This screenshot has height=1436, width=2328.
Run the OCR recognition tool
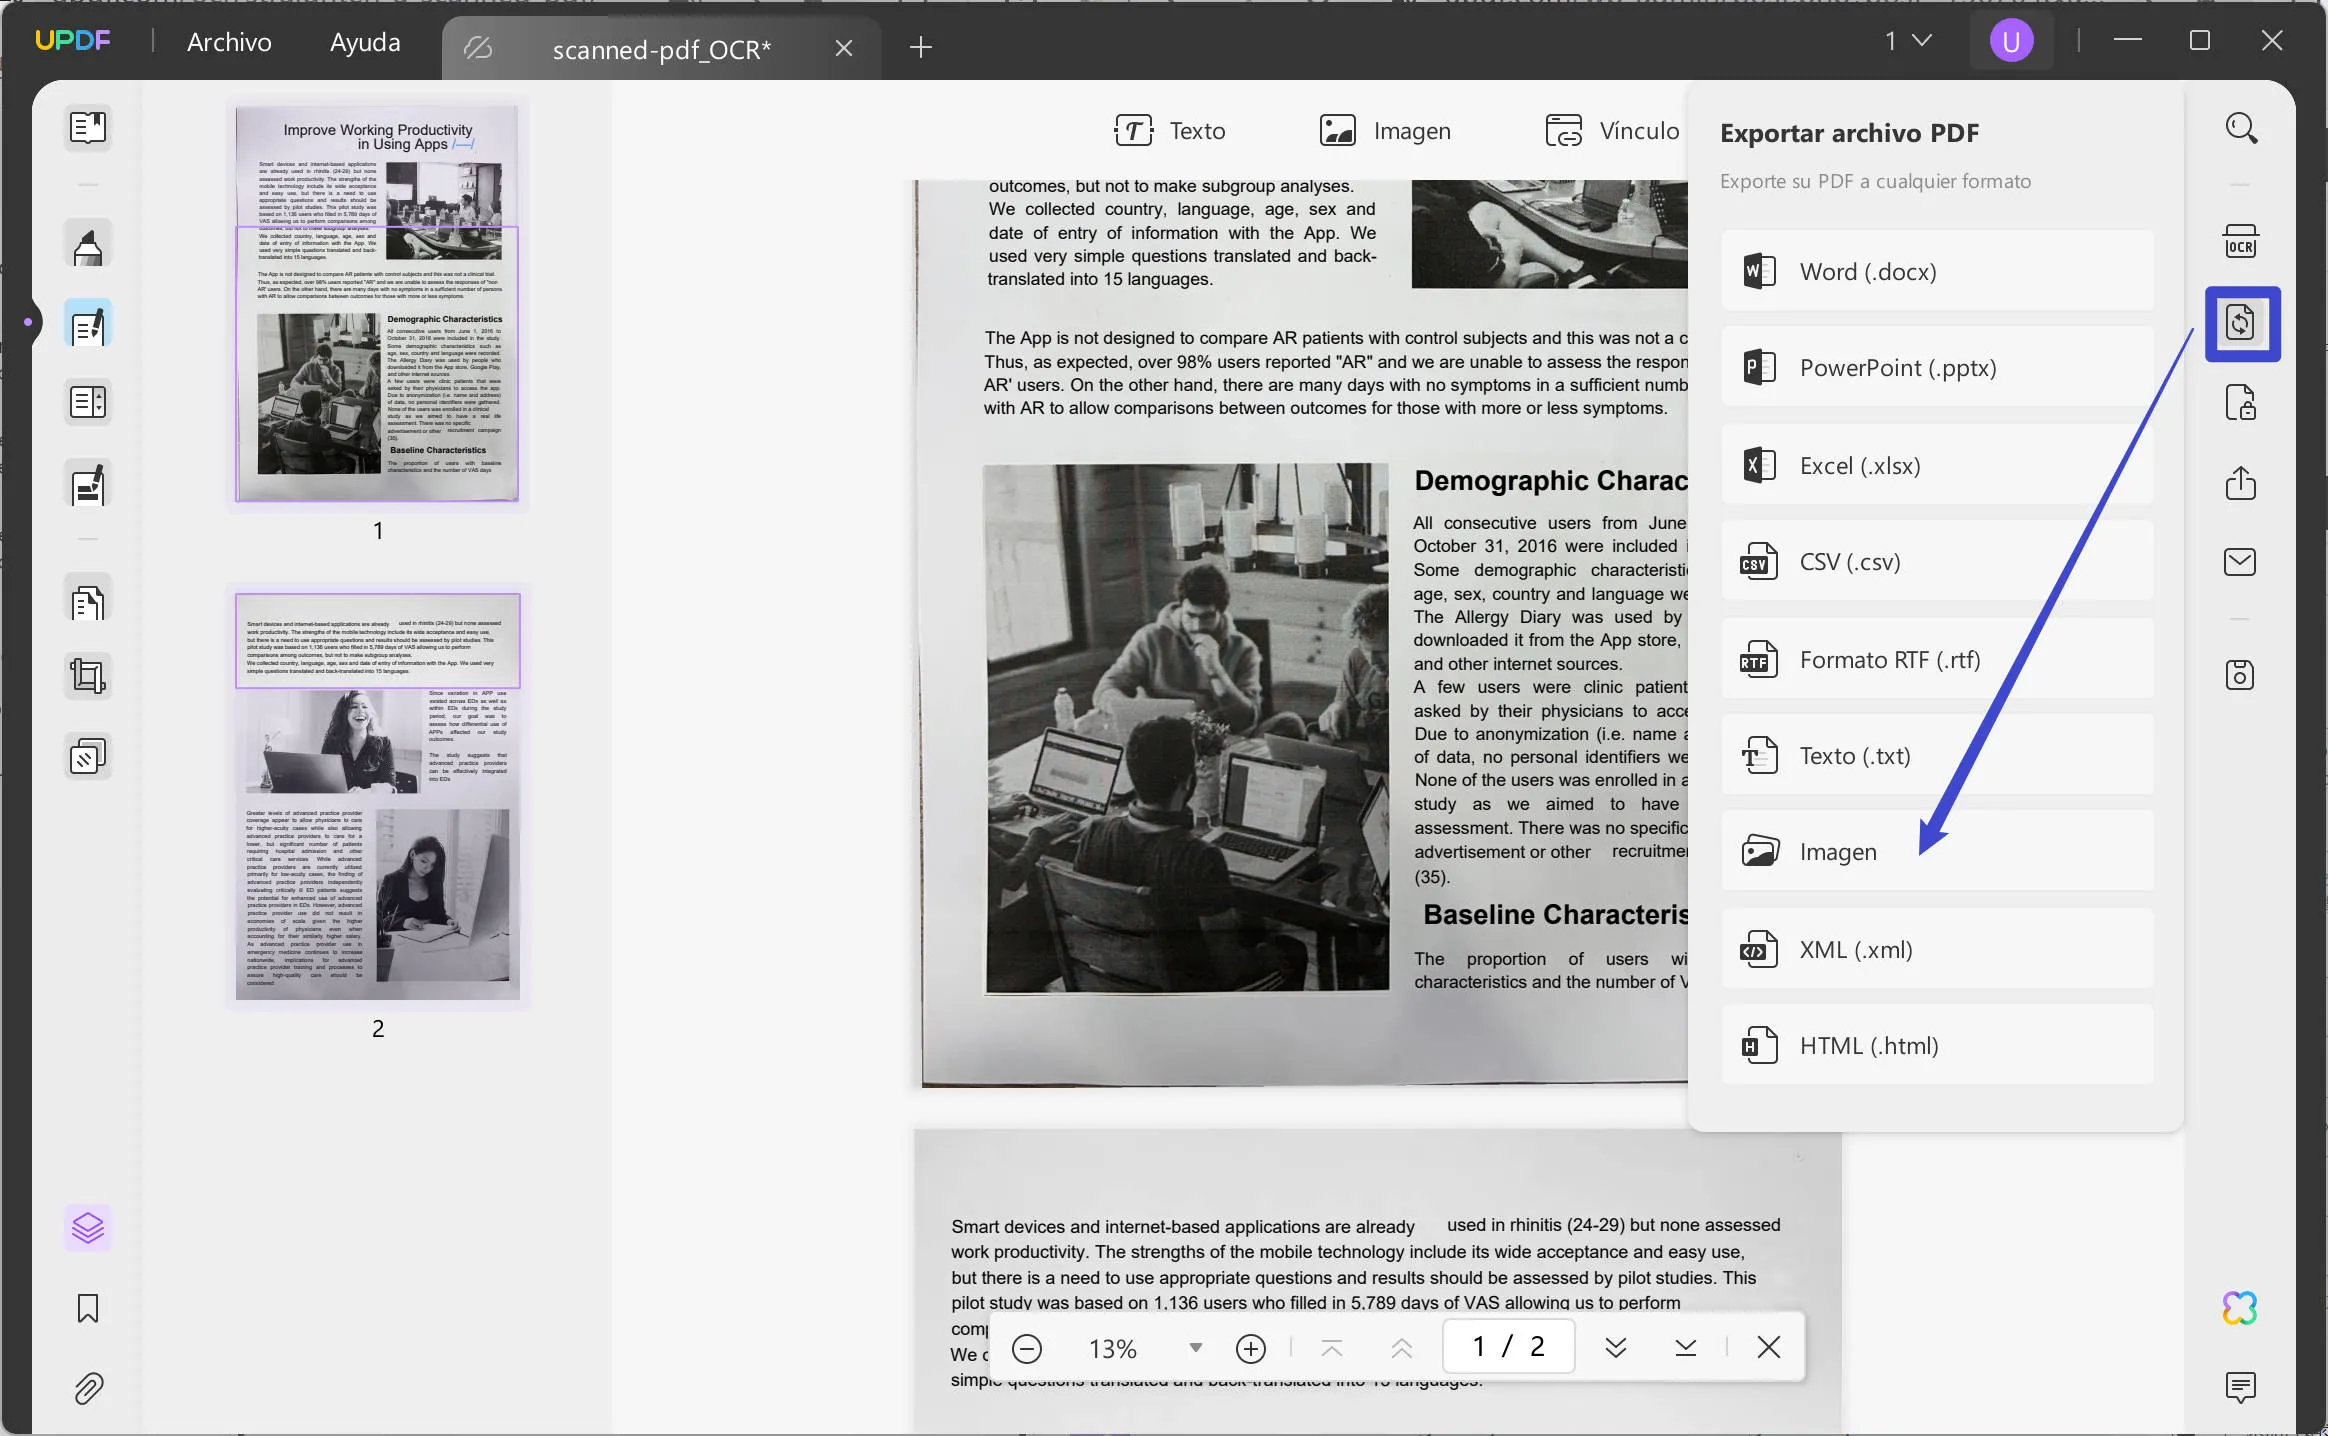2241,242
